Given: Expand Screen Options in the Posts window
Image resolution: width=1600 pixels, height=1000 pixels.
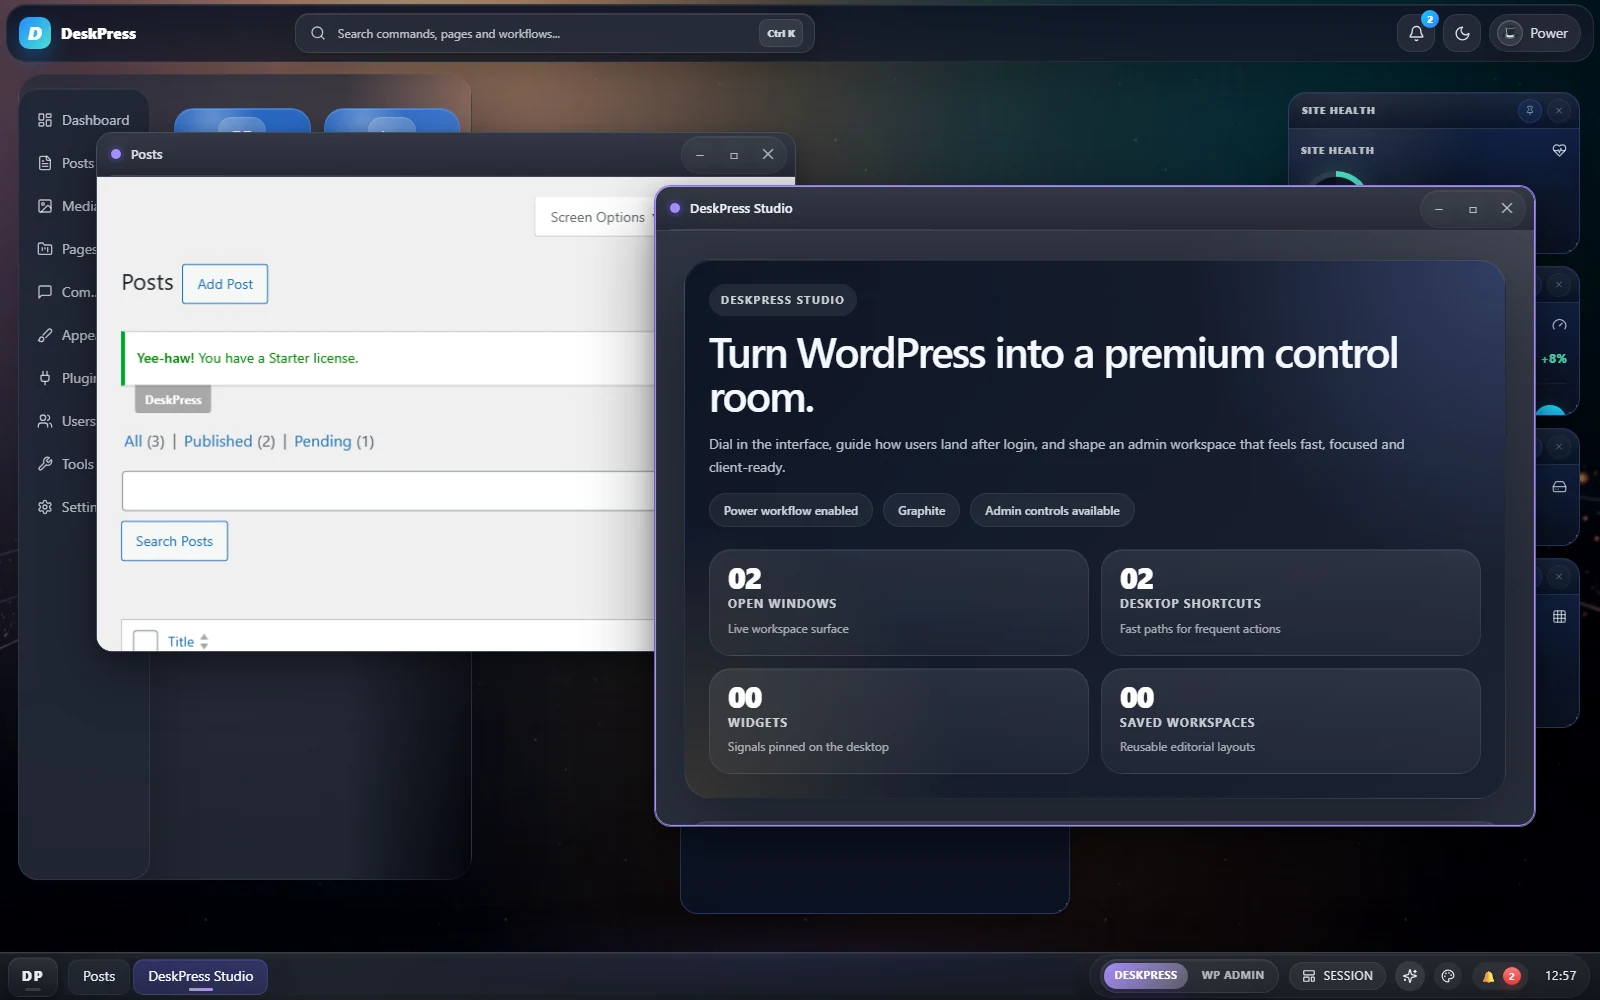Looking at the screenshot, I should click(597, 217).
